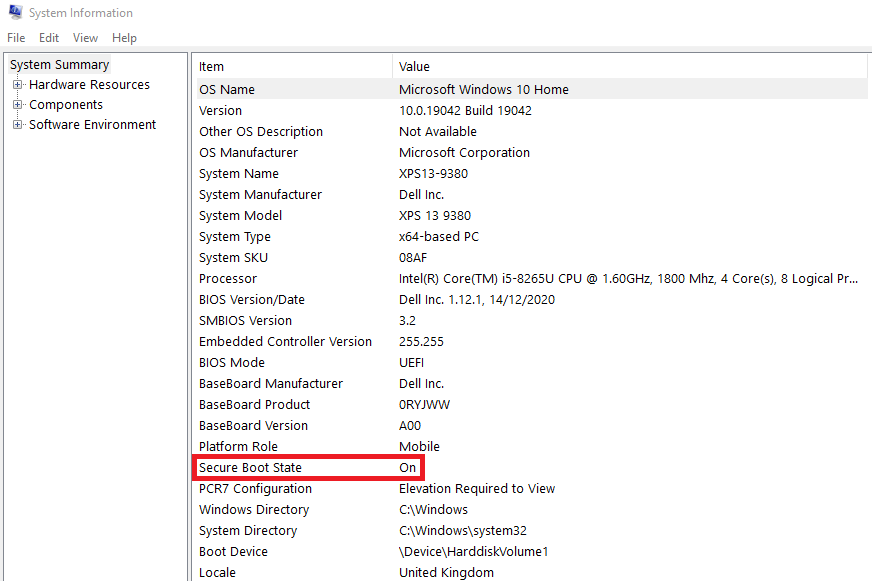This screenshot has width=872, height=581.
Task: Select the System Type label
Action: (x=235, y=237)
